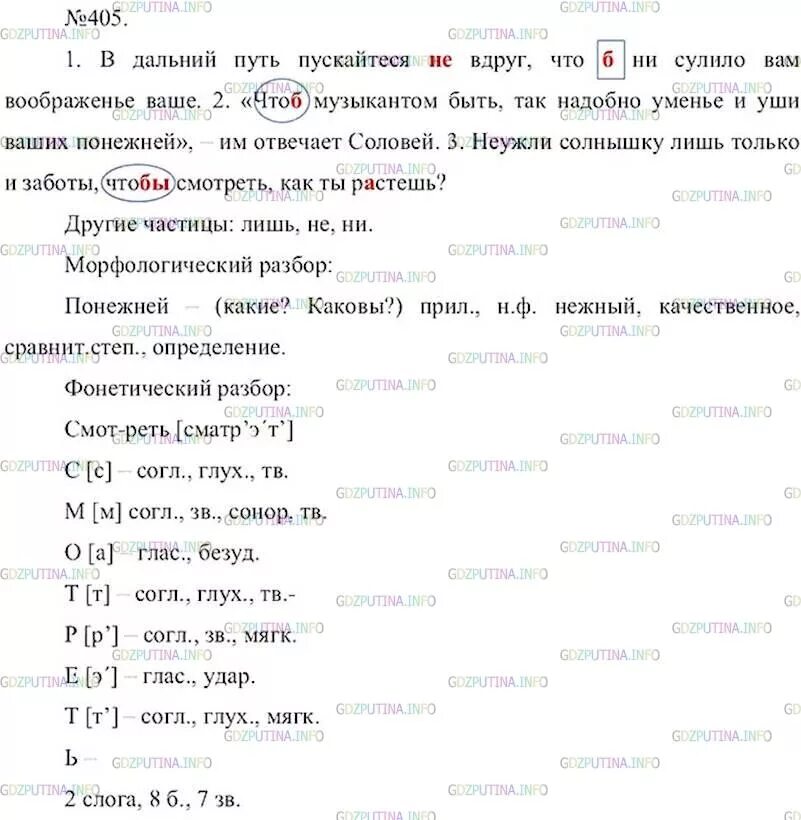Click the line 'С [с] – согл., глух., тв.'
801x820 pixels.
(x=176, y=471)
